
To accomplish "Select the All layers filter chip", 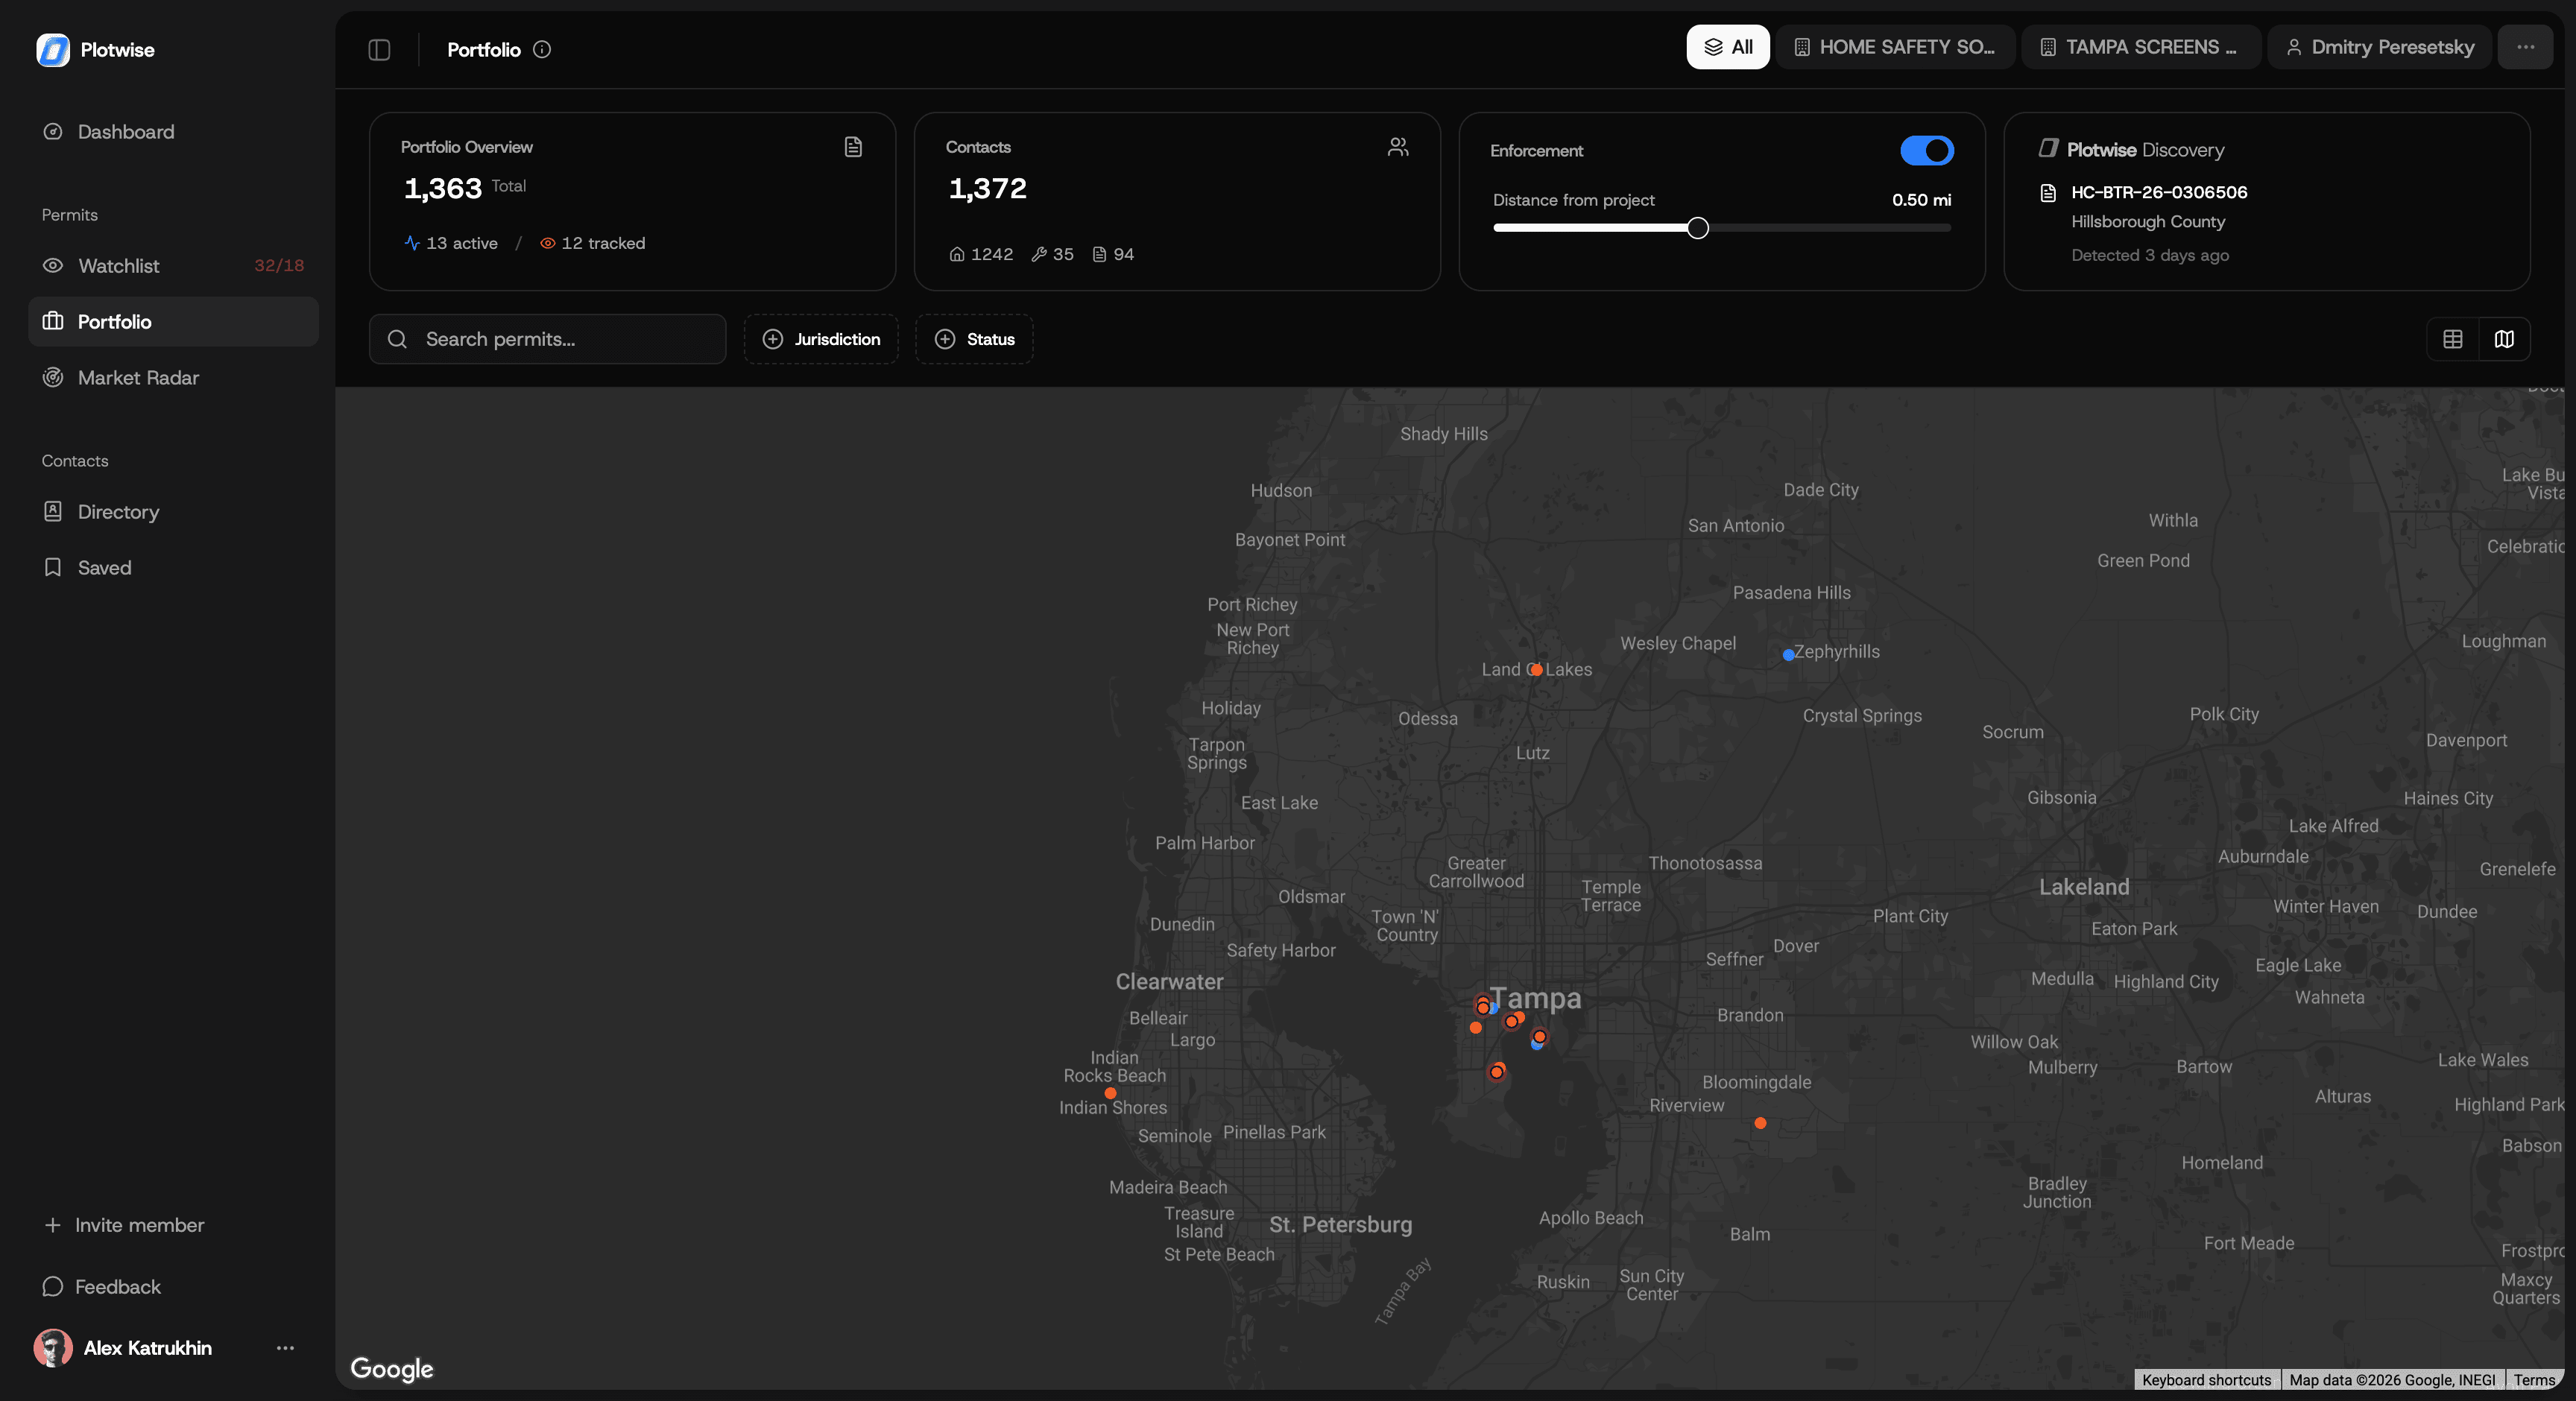I will coord(1728,46).
